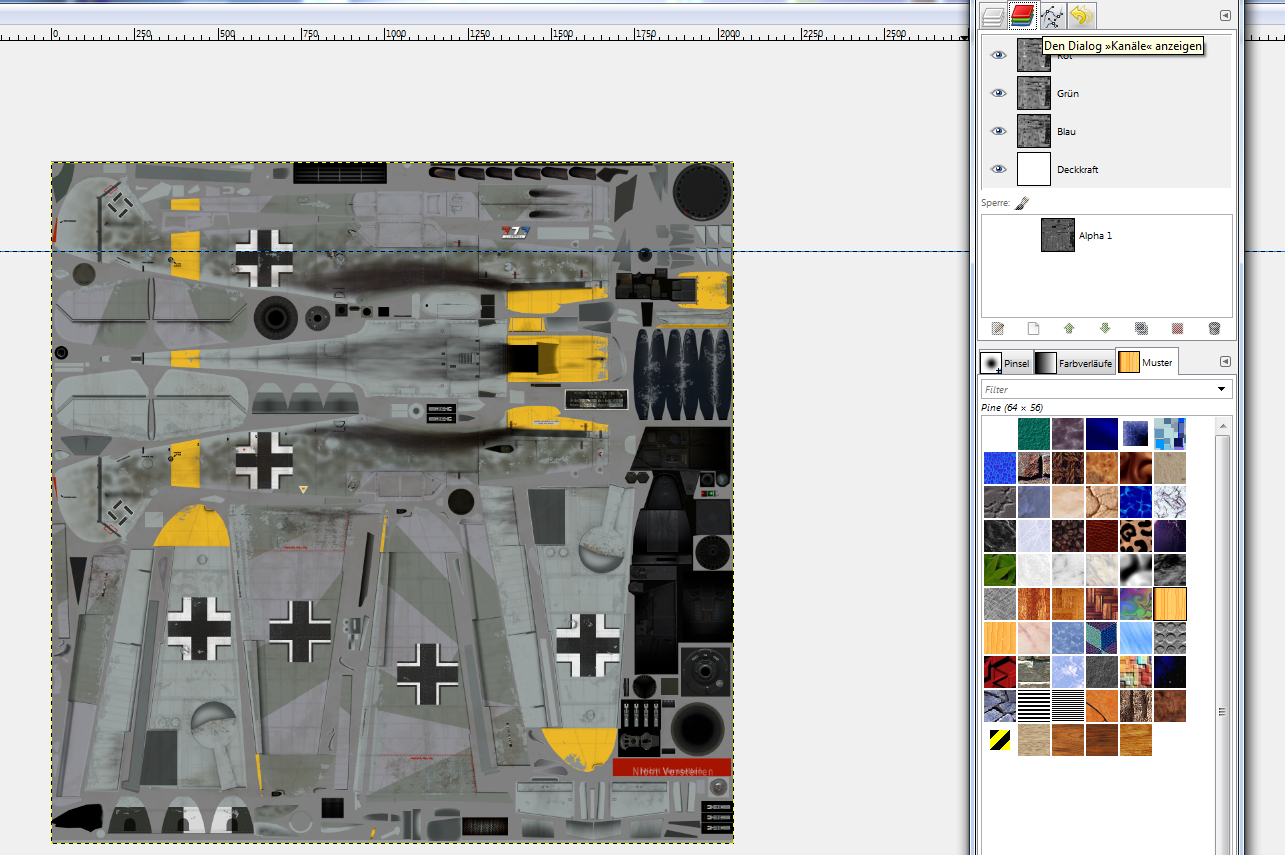Toggle visibility of the Blau channel
This screenshot has height=855, width=1285.
[998, 131]
